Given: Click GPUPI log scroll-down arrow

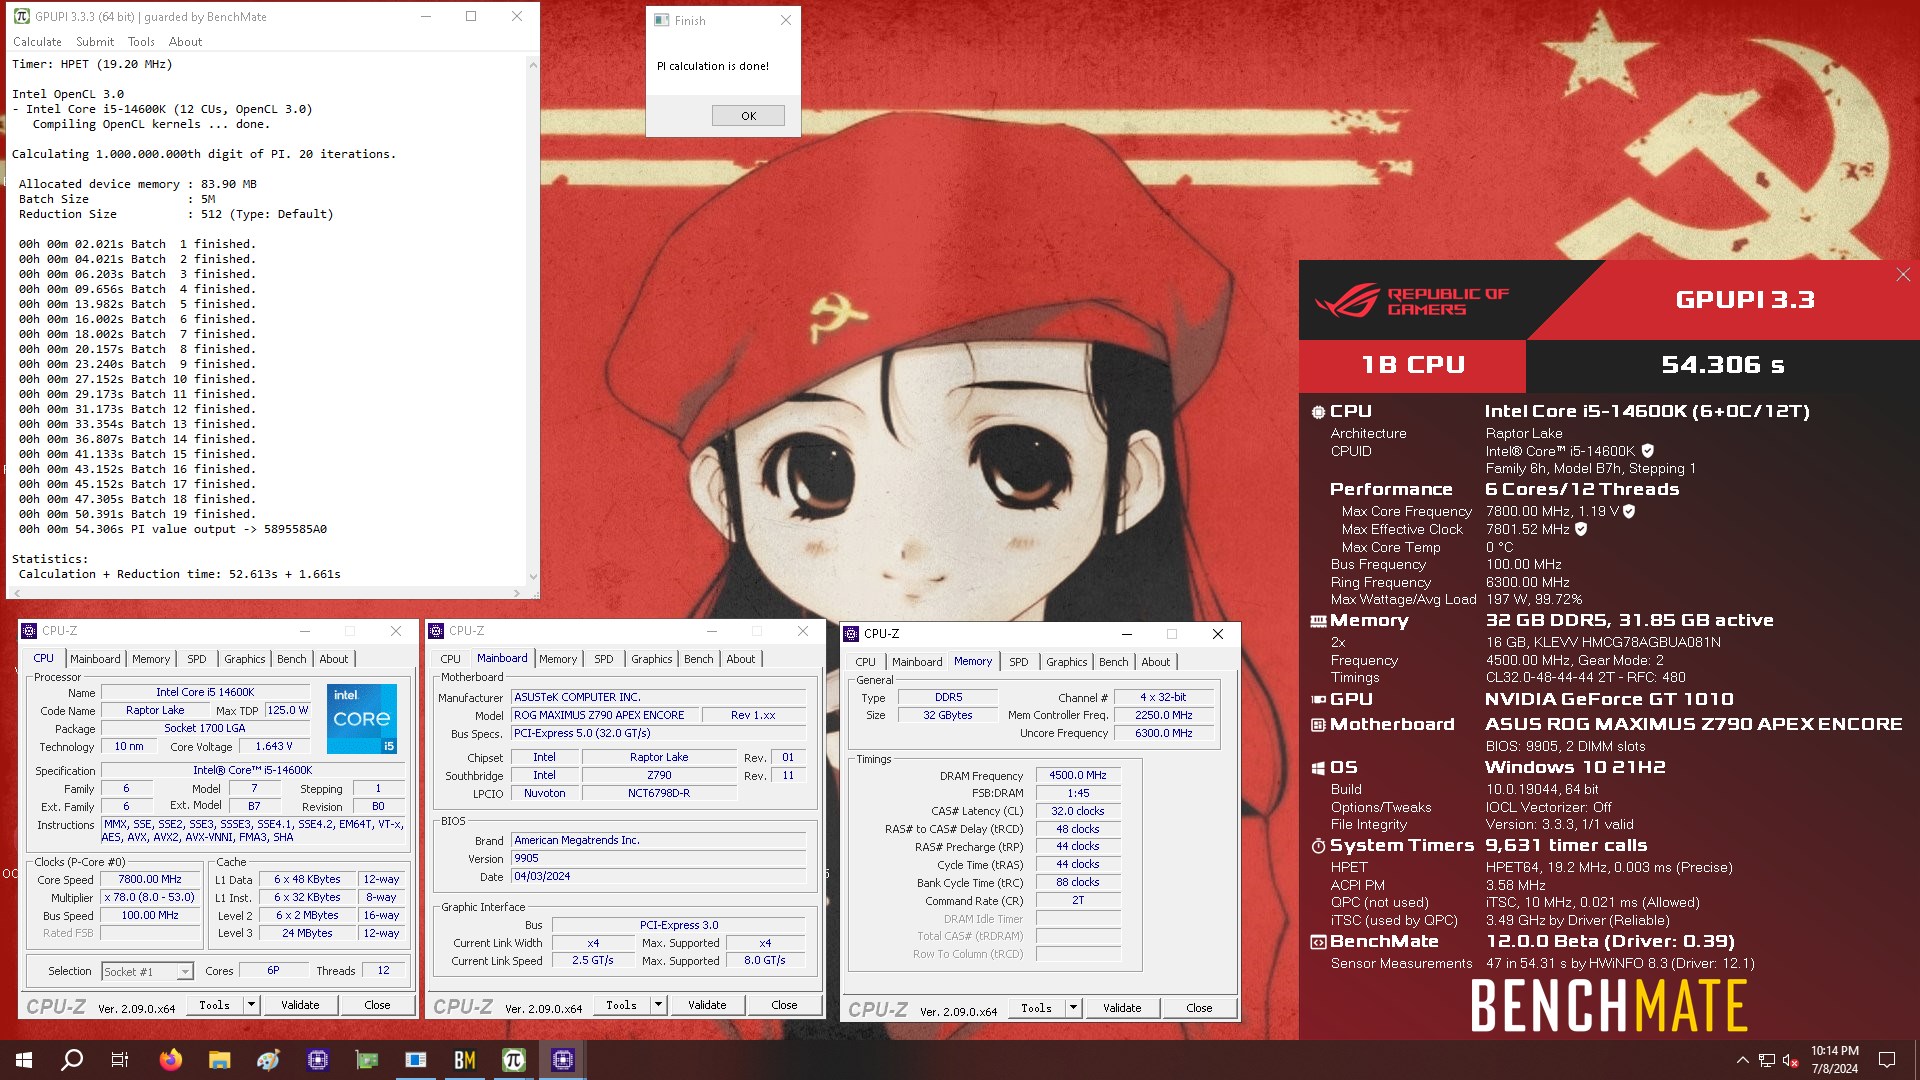Looking at the screenshot, I should (x=533, y=577).
